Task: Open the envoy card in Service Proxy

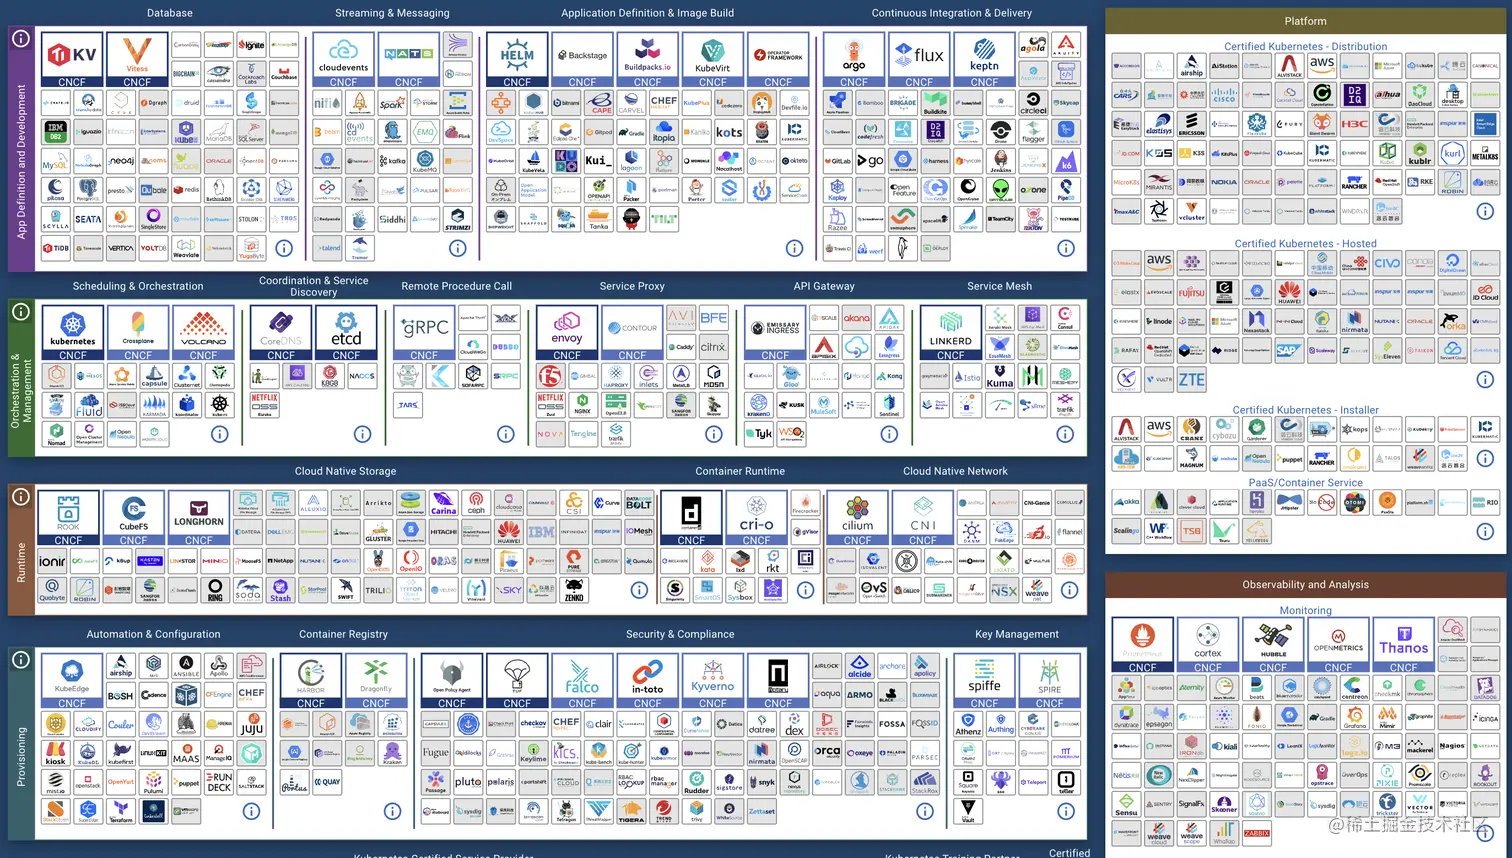Action: 567,333
